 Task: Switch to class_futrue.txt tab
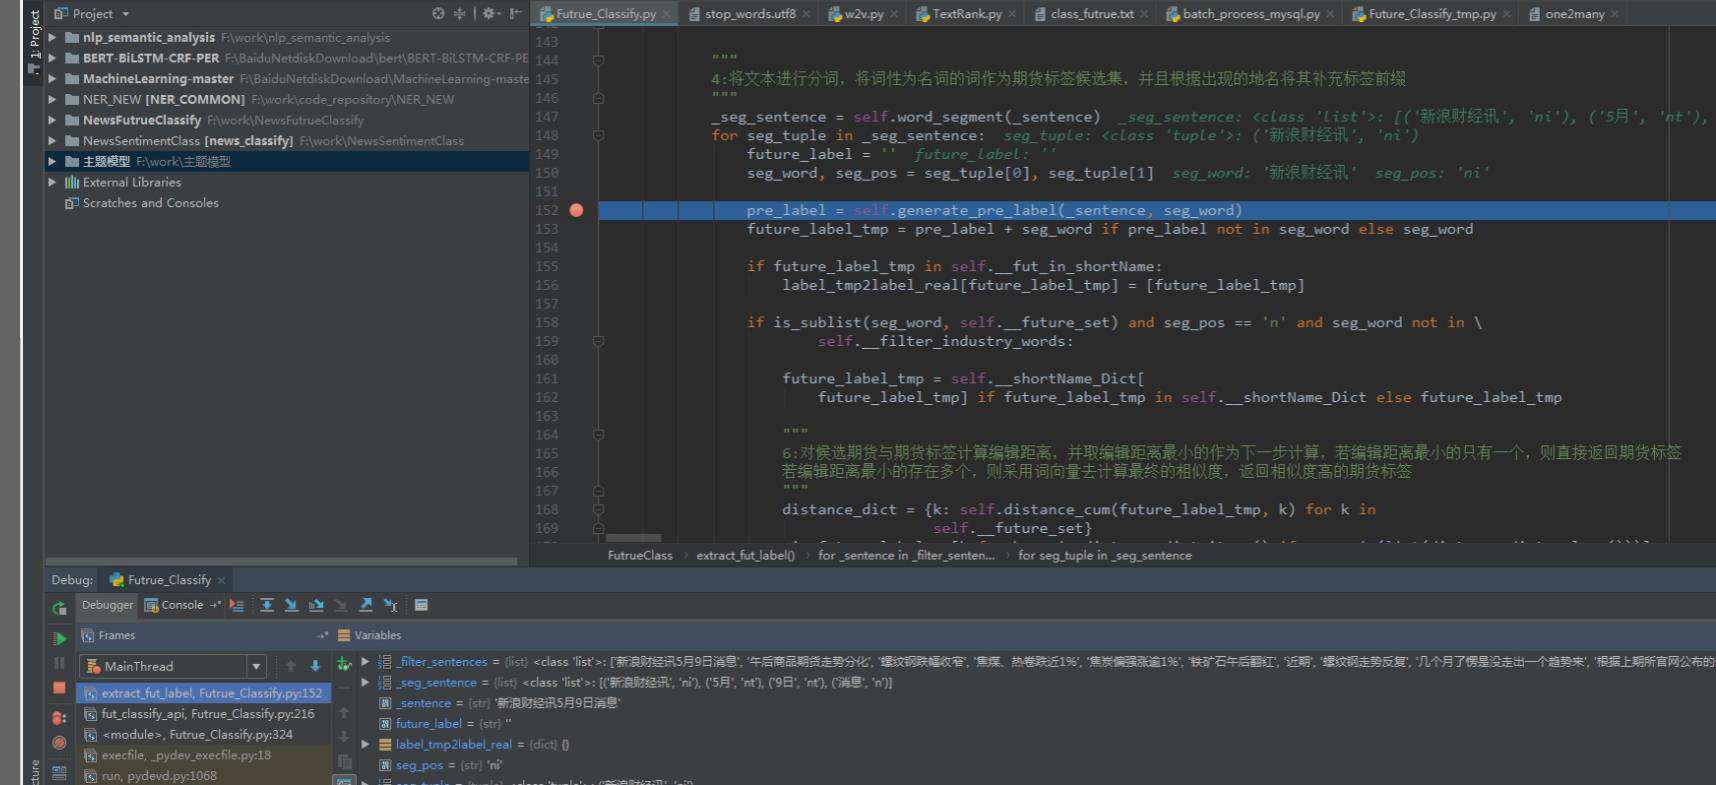1092,14
